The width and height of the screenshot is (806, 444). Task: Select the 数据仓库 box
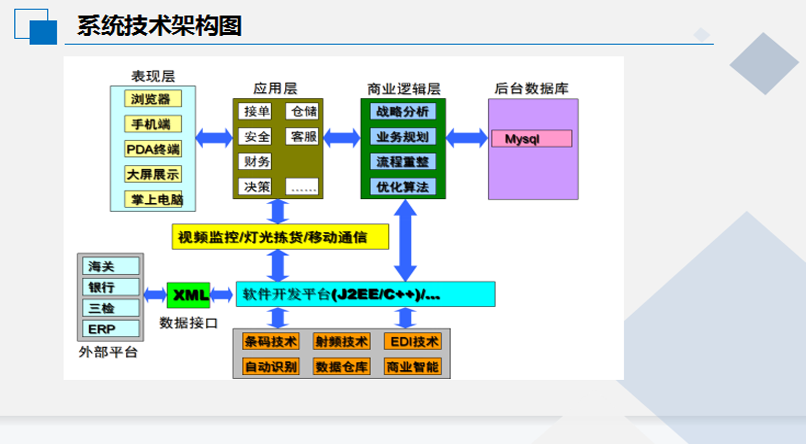pos(341,367)
